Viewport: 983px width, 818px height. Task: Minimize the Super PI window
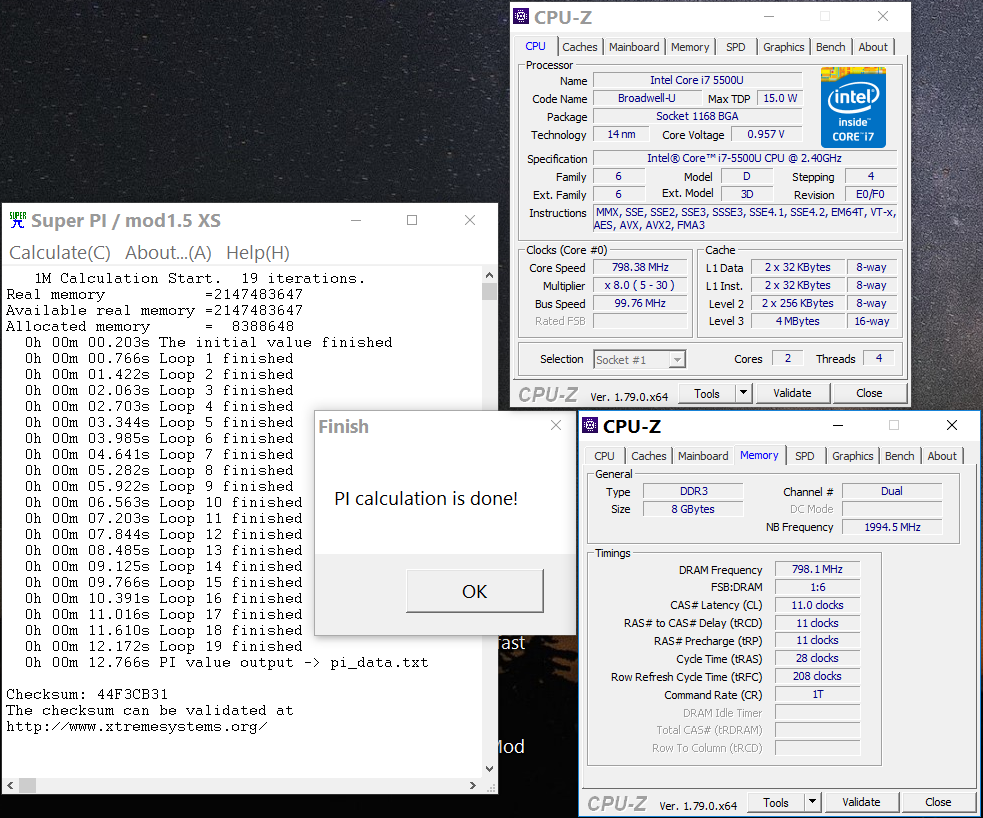(356, 220)
